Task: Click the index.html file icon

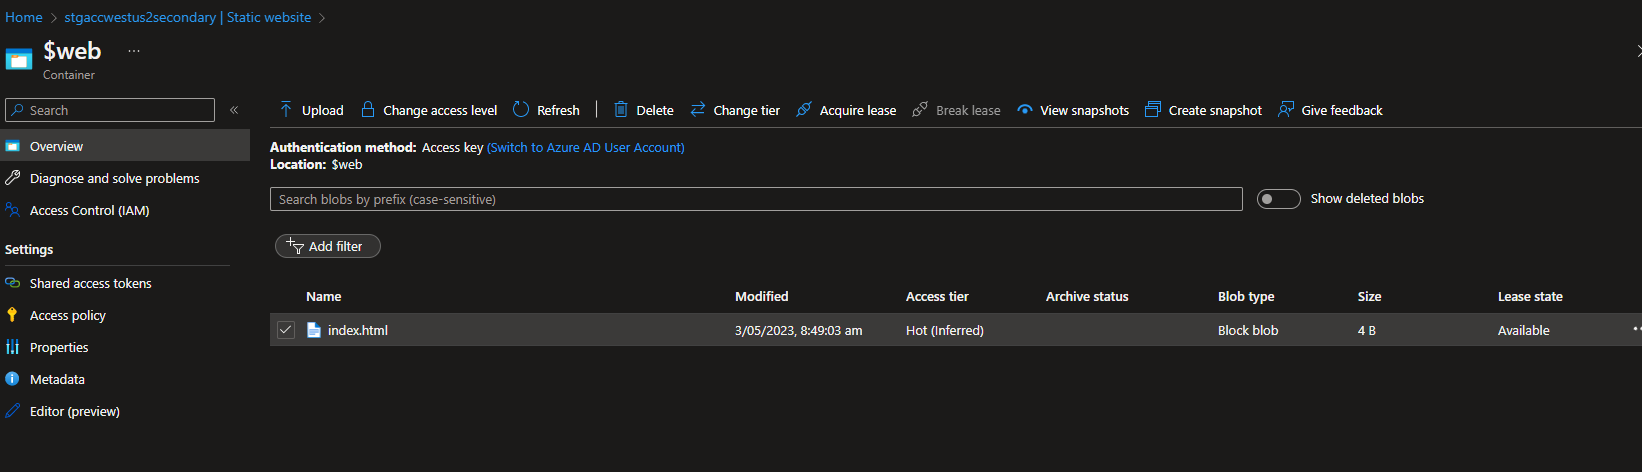Action: tap(314, 330)
